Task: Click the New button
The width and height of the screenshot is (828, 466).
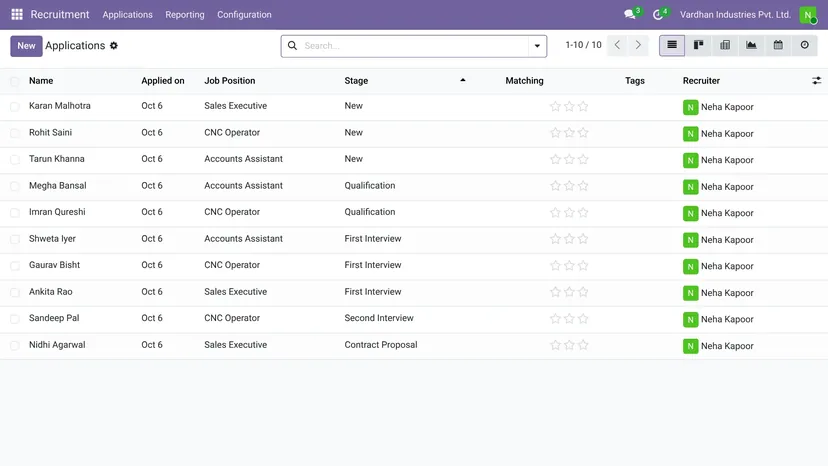Action: point(26,46)
